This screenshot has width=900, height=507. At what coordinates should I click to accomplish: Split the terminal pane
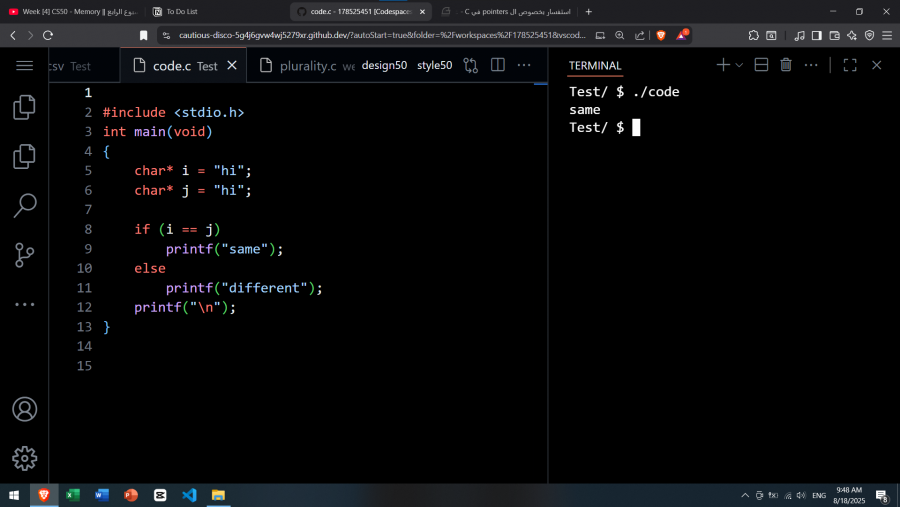[761, 65]
